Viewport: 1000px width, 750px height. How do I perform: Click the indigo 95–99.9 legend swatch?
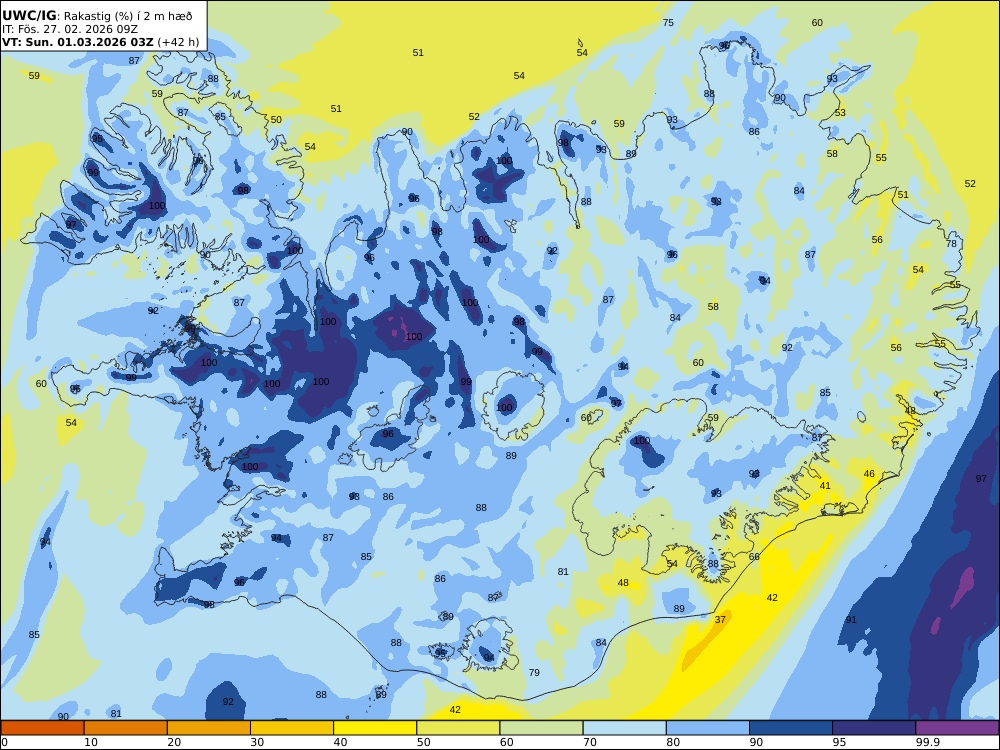[x=874, y=728]
